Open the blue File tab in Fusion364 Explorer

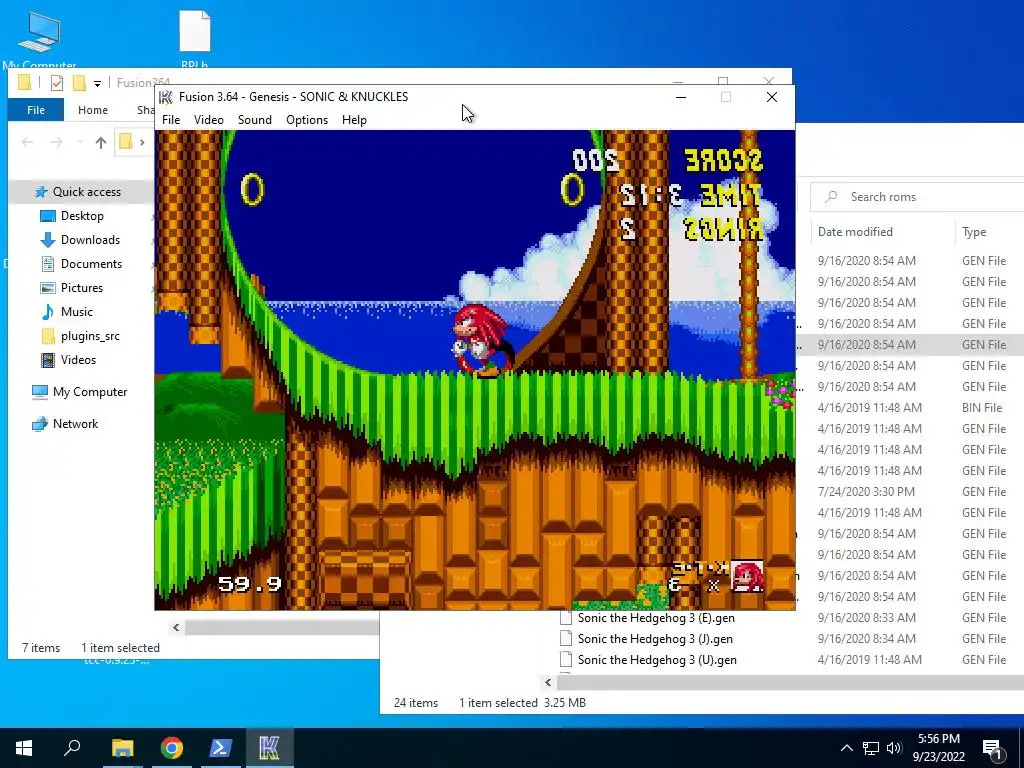pyautogui.click(x=36, y=110)
